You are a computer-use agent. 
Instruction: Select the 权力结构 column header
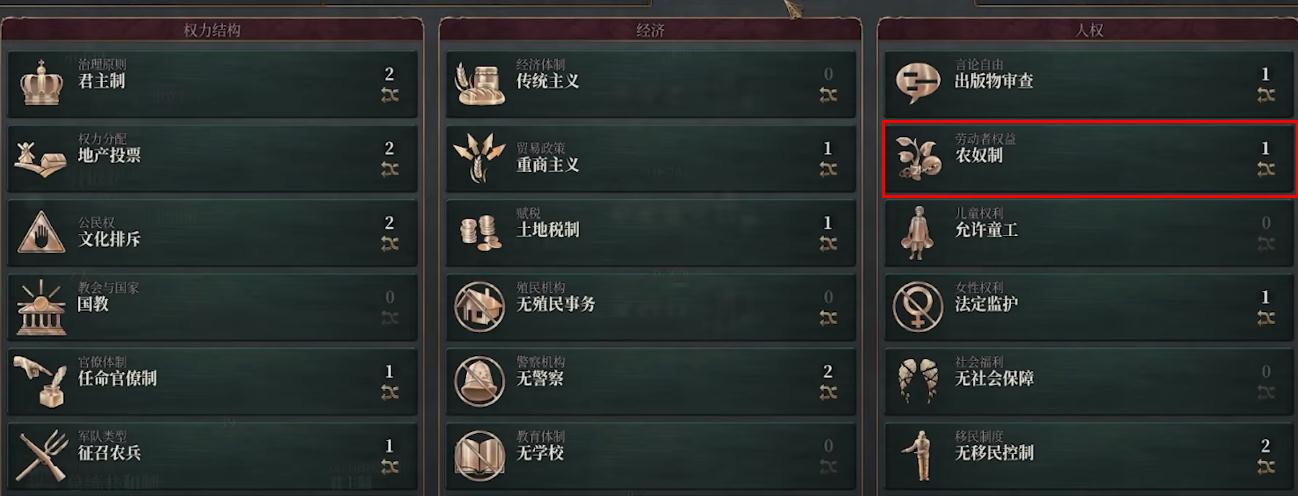pos(212,31)
